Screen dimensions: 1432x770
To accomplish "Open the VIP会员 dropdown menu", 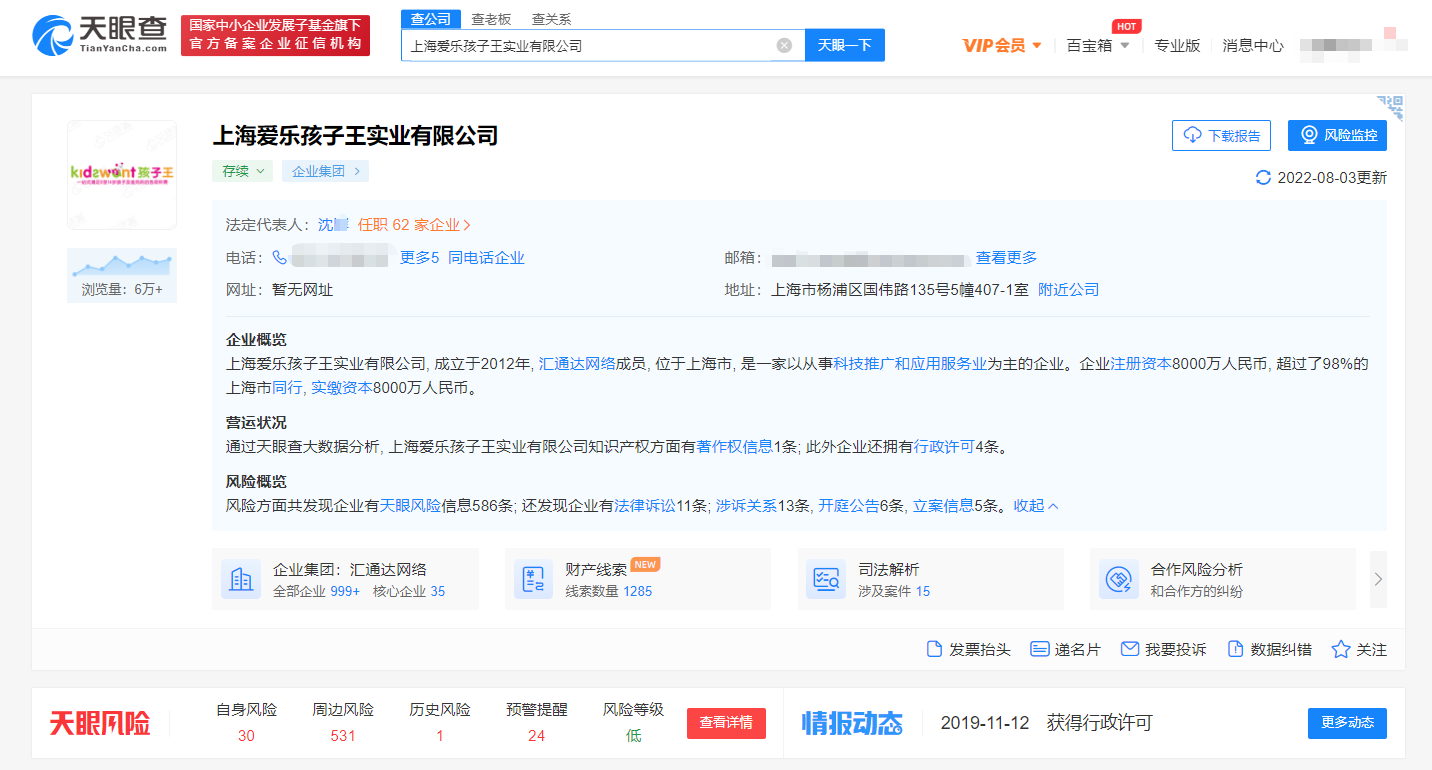I will click(1002, 45).
